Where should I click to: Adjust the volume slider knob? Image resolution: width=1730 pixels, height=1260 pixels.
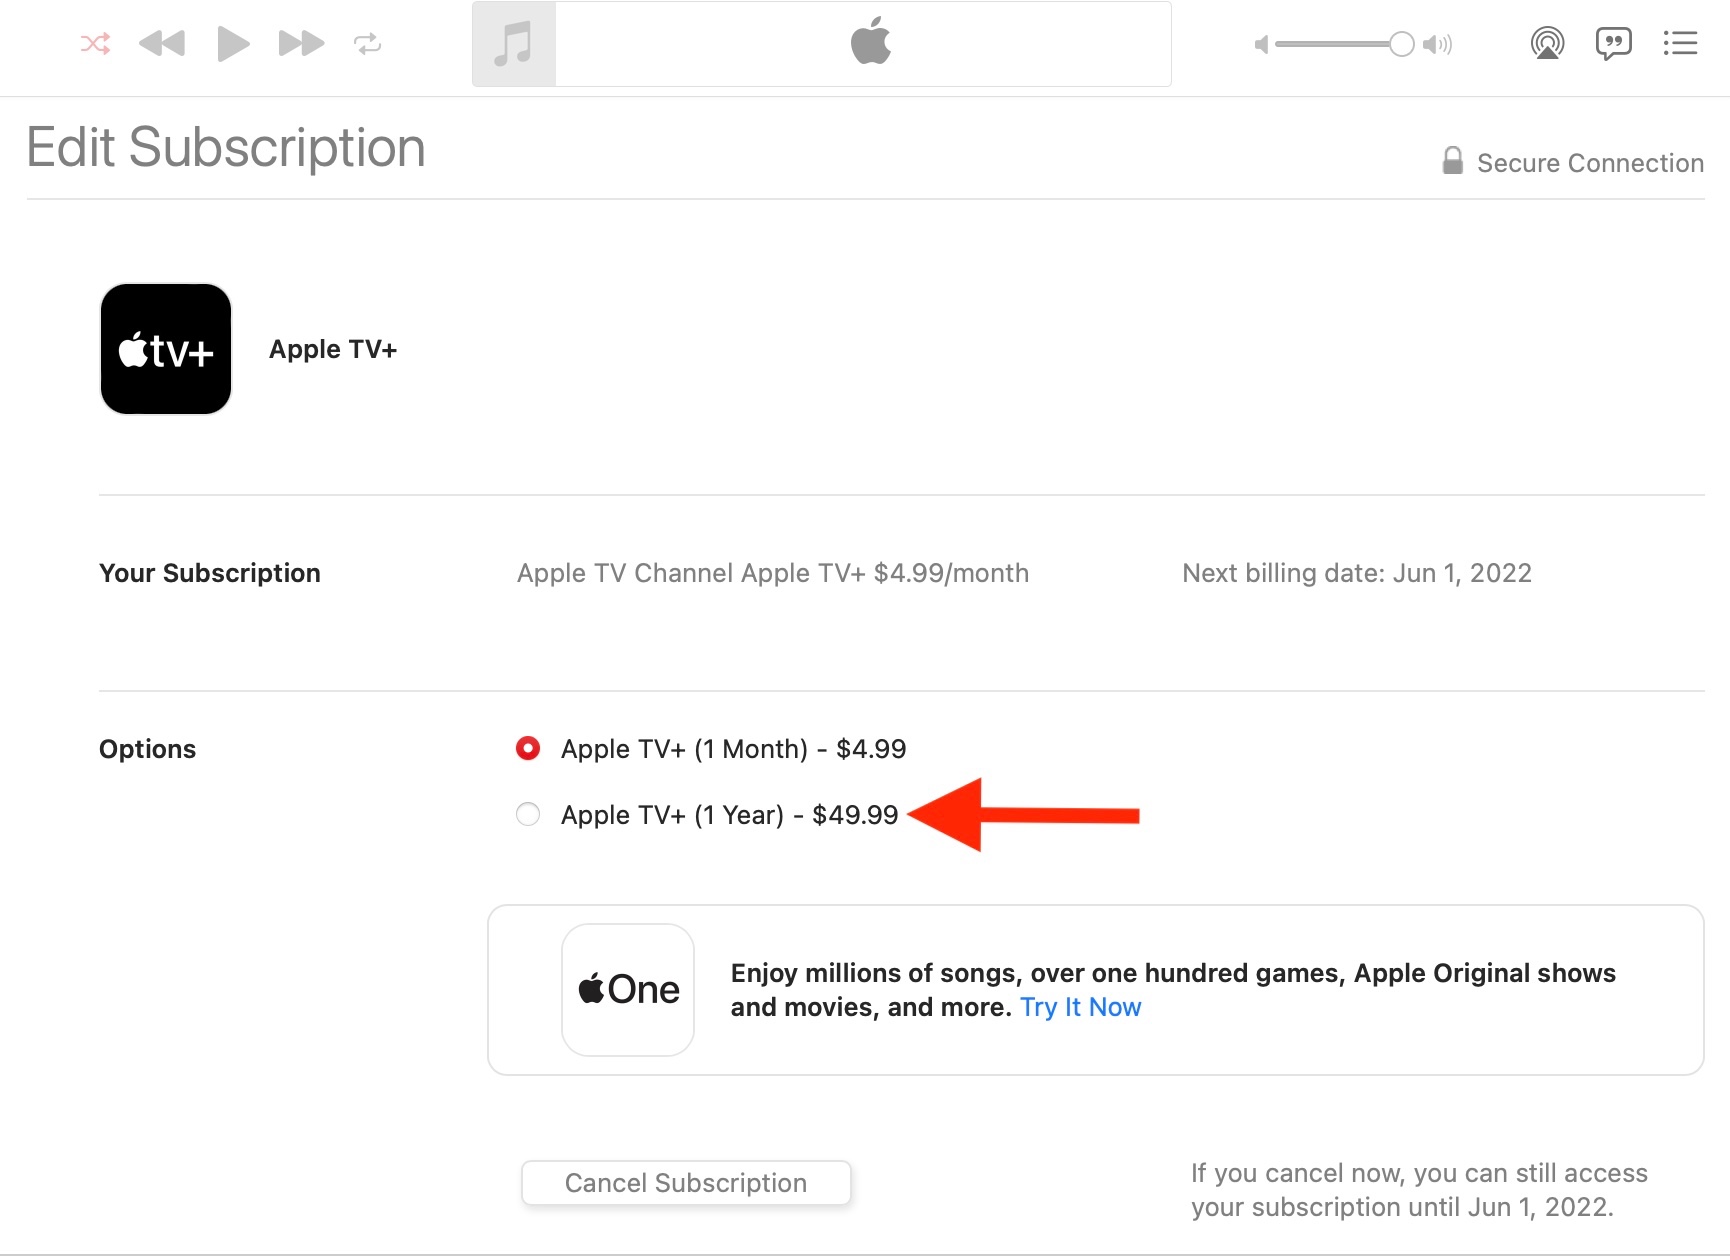coord(1401,44)
